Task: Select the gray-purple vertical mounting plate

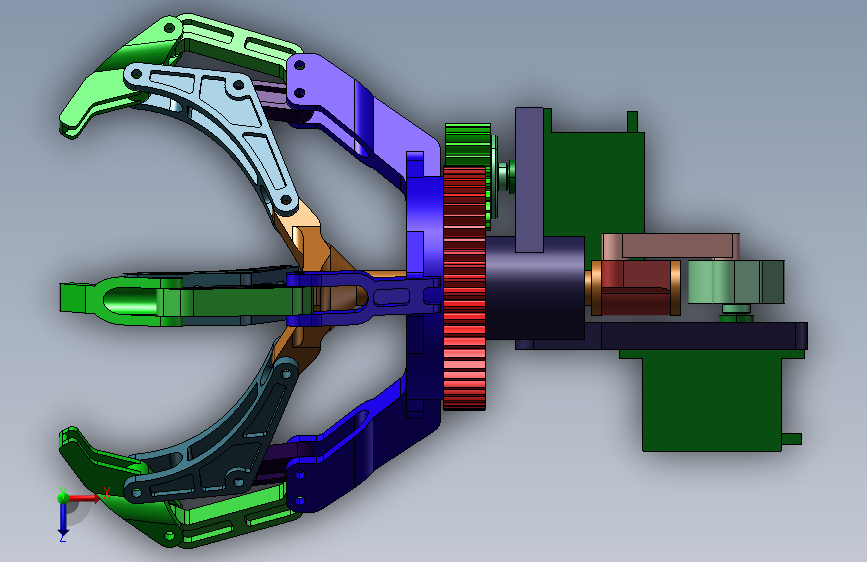Action: click(x=529, y=180)
